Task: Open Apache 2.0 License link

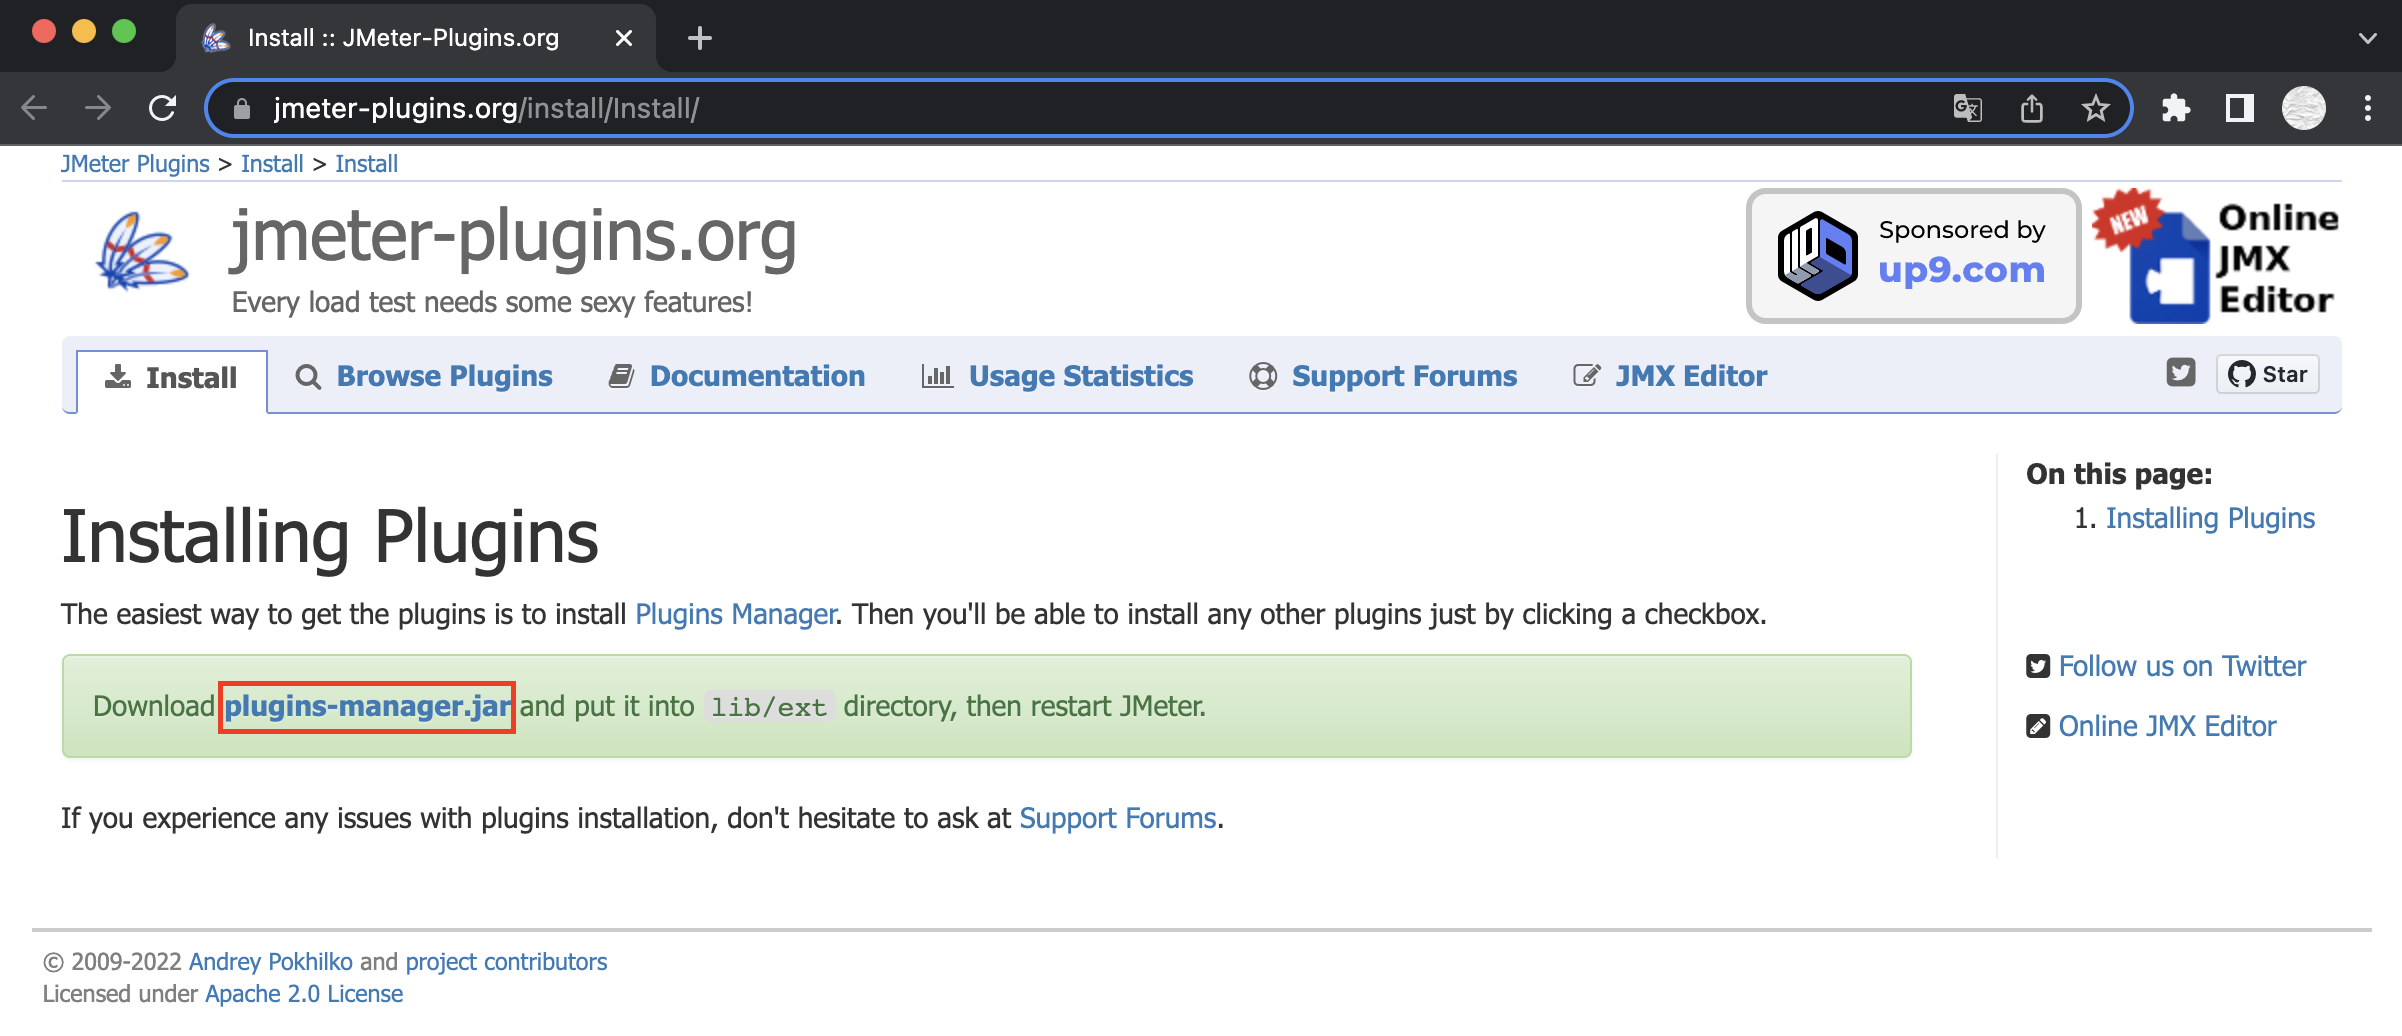Action: 304,994
